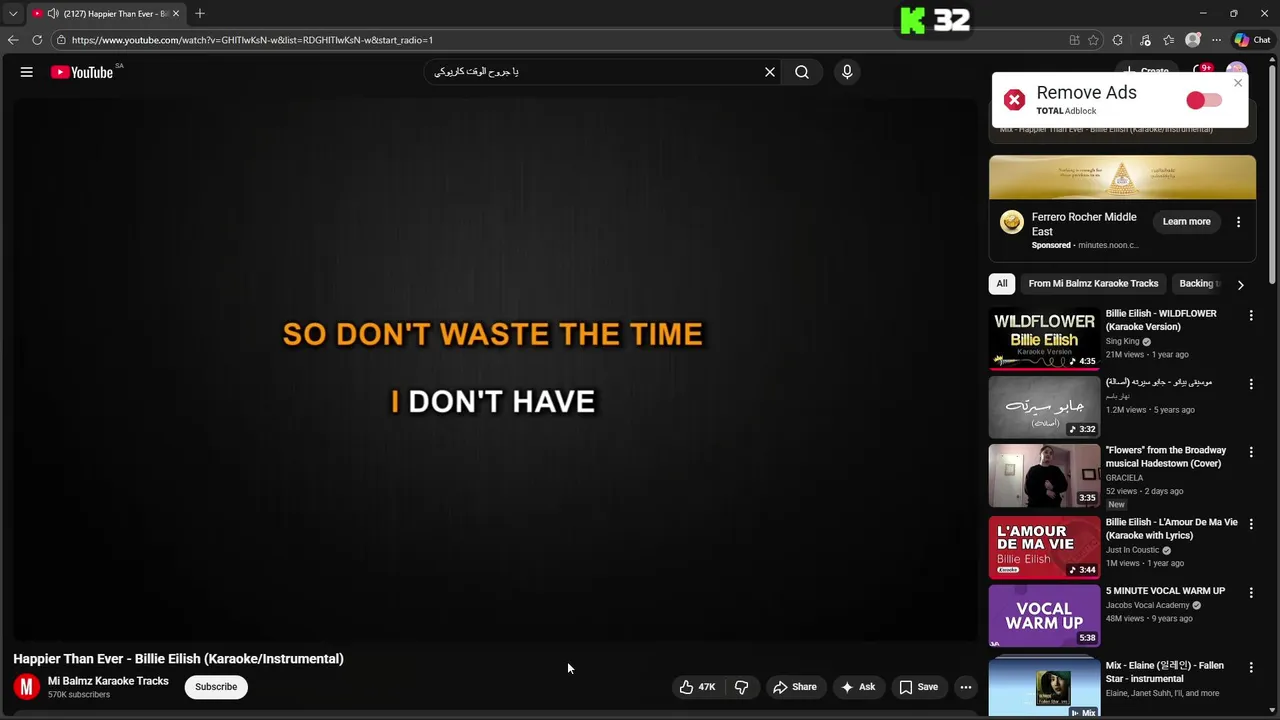Like the video (47K thumbs up)

click(698, 687)
